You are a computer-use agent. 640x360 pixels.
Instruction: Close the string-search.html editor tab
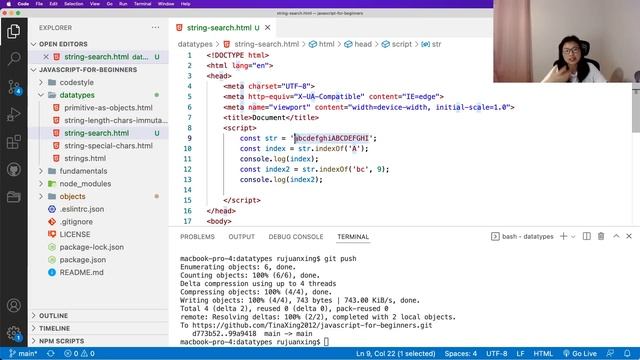point(268,27)
